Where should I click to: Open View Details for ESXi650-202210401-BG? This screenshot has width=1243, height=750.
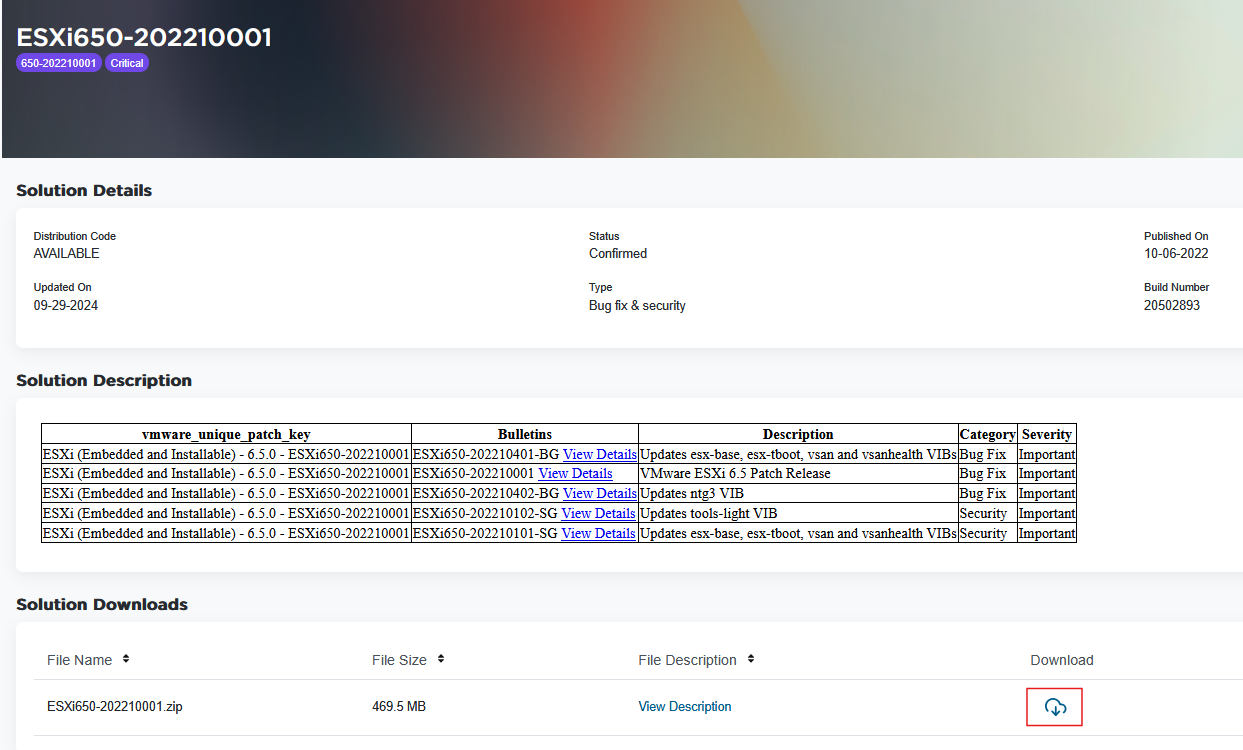600,454
